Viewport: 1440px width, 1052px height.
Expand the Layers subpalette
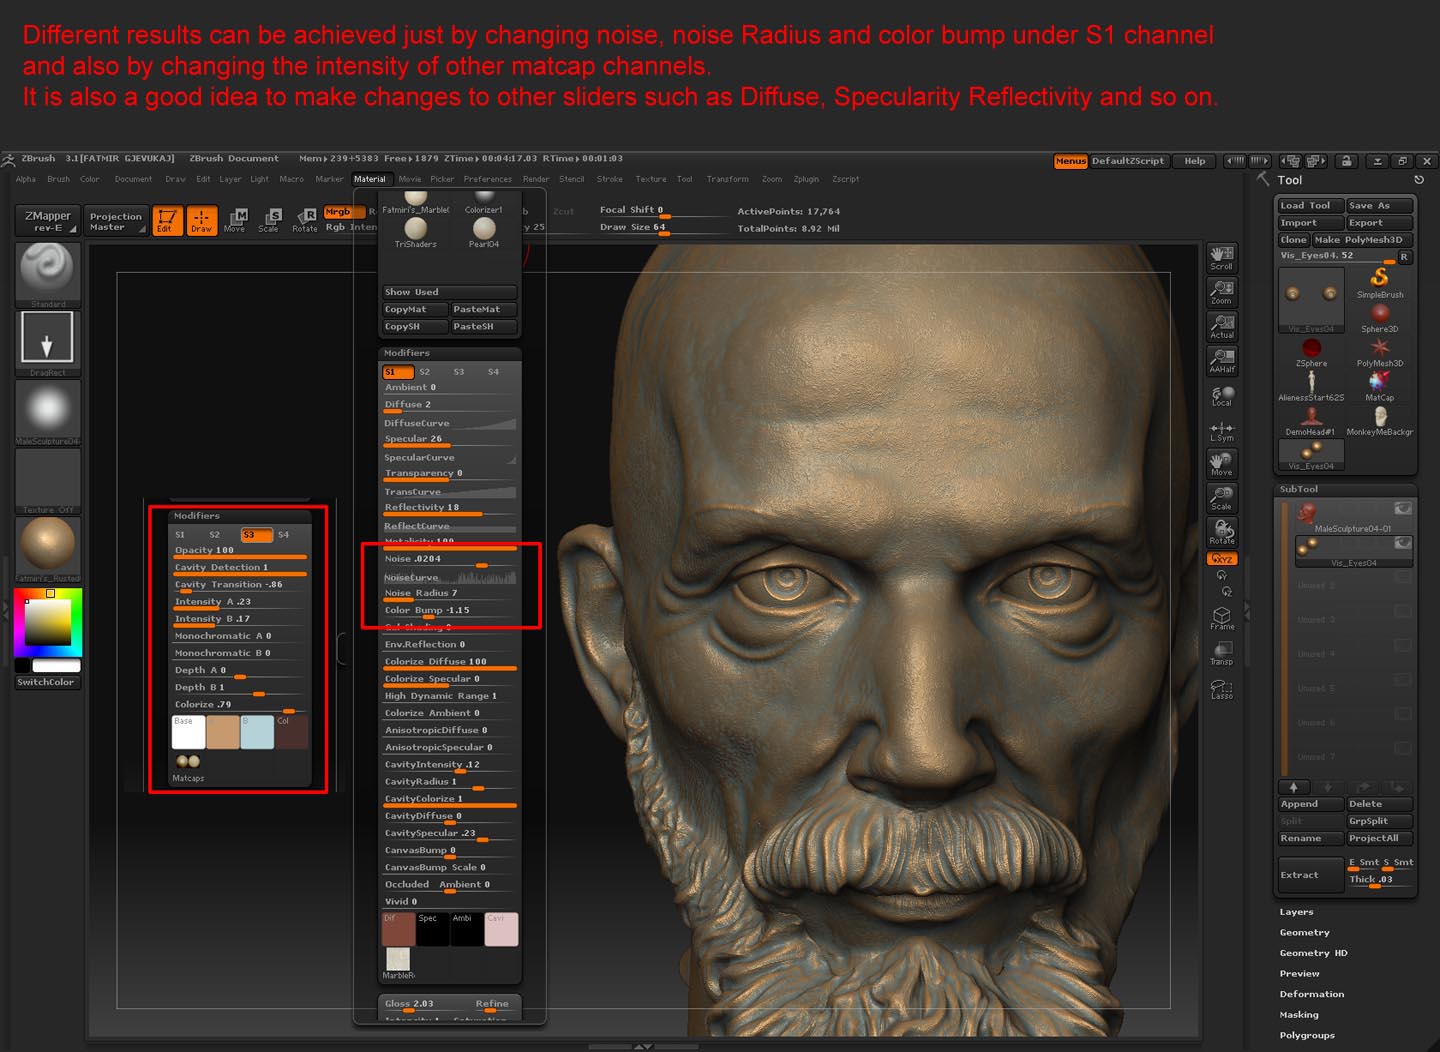coord(1296,912)
